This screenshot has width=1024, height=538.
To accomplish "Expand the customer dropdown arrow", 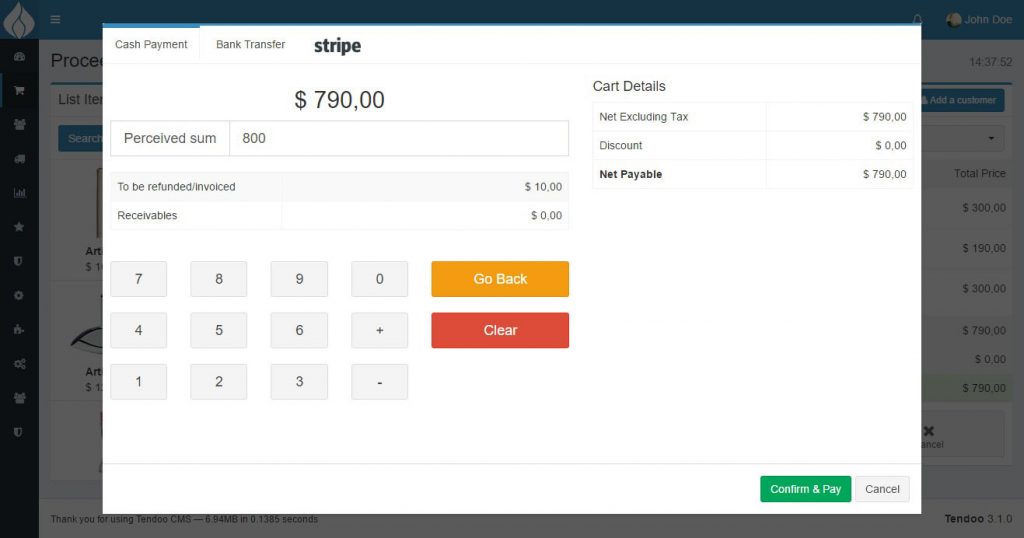I will [993, 139].
